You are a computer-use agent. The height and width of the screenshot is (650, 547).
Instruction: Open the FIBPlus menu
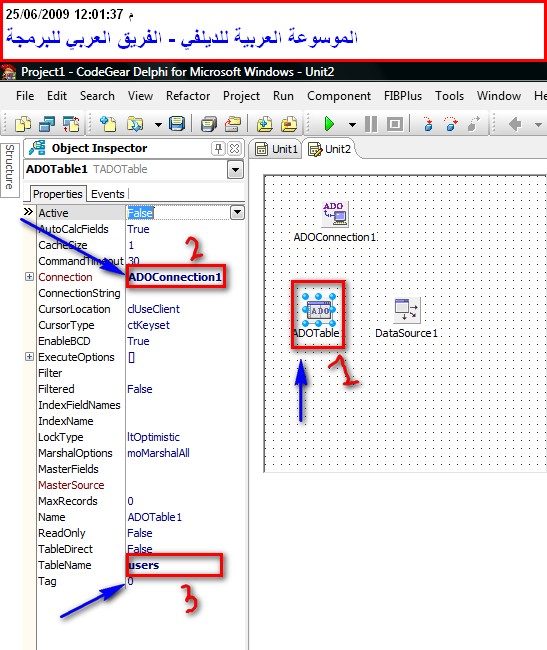[403, 96]
